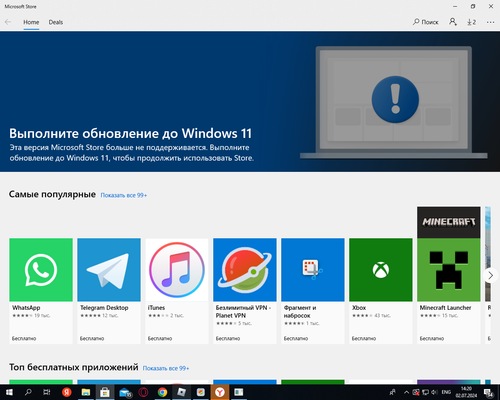Open the iTunes app tile
This screenshot has height=400, width=500.
(x=177, y=291)
